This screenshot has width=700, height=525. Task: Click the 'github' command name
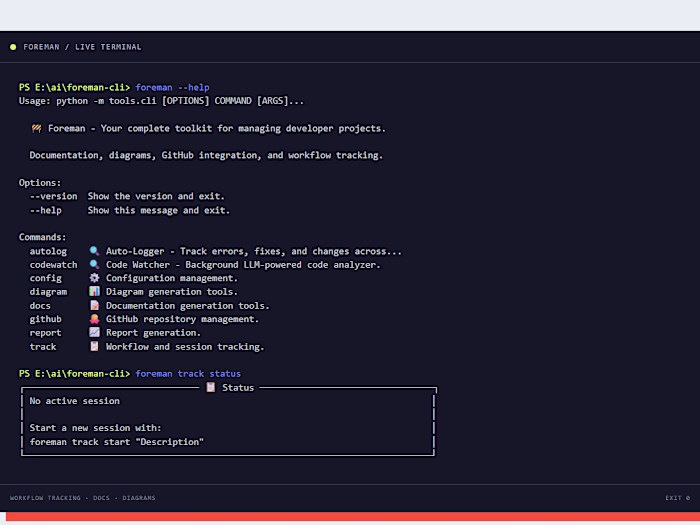pos(46,319)
